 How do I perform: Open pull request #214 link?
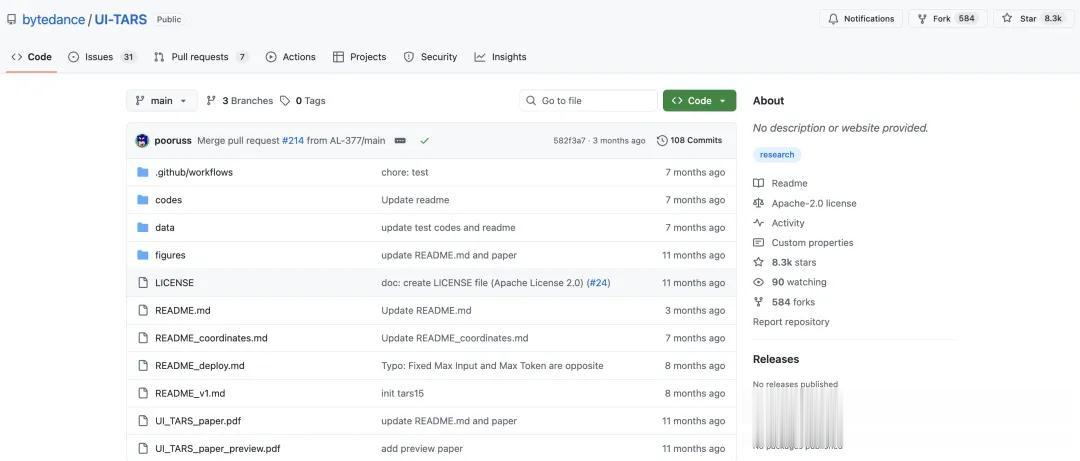pyautogui.click(x=292, y=141)
